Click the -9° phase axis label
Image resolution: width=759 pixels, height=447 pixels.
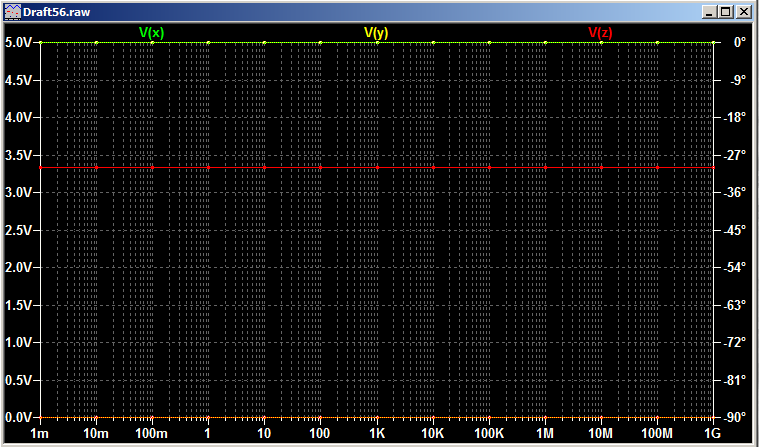(738, 80)
